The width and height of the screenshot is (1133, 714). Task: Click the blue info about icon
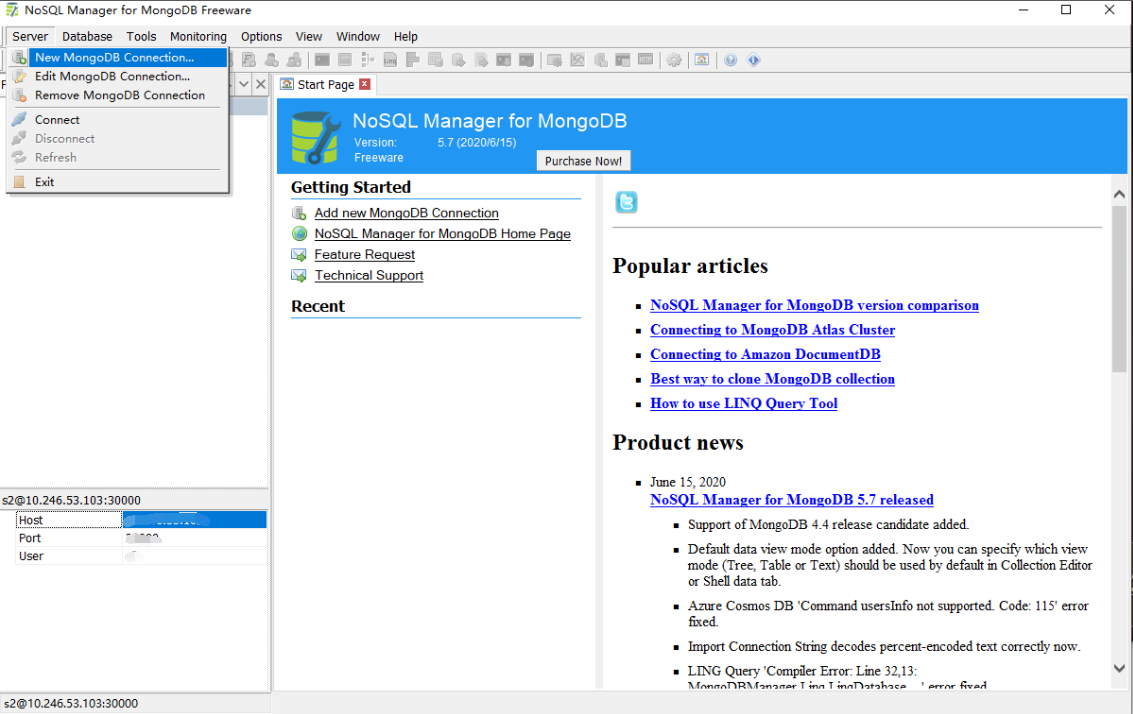(x=754, y=60)
